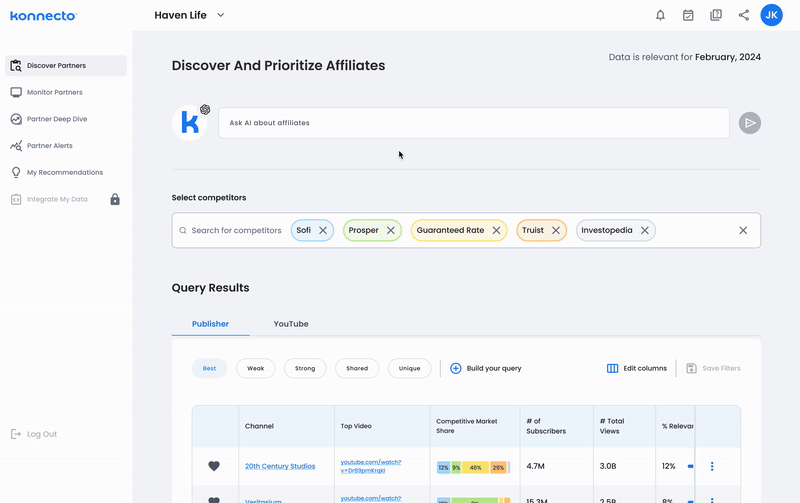The image size is (800, 503).
Task: Click the share icon in top bar
Action: 744,15
